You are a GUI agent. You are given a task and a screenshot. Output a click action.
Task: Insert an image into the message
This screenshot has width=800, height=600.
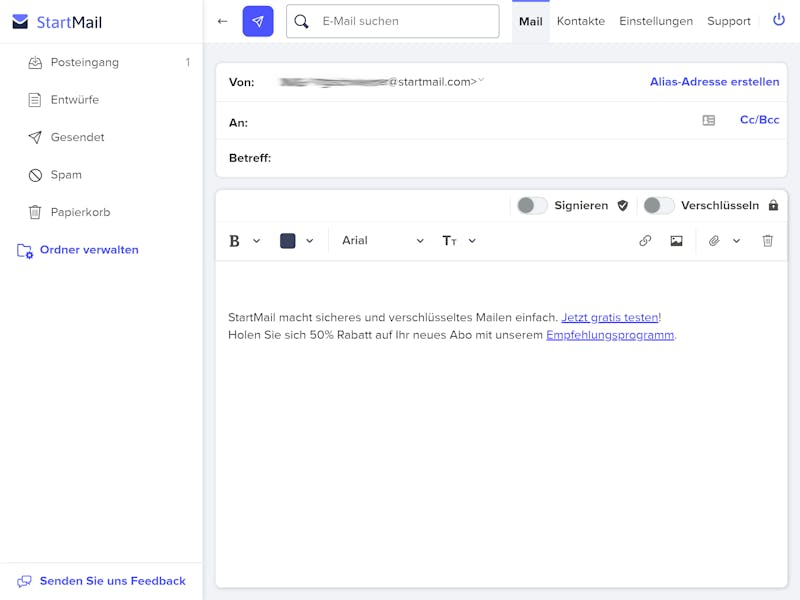677,241
